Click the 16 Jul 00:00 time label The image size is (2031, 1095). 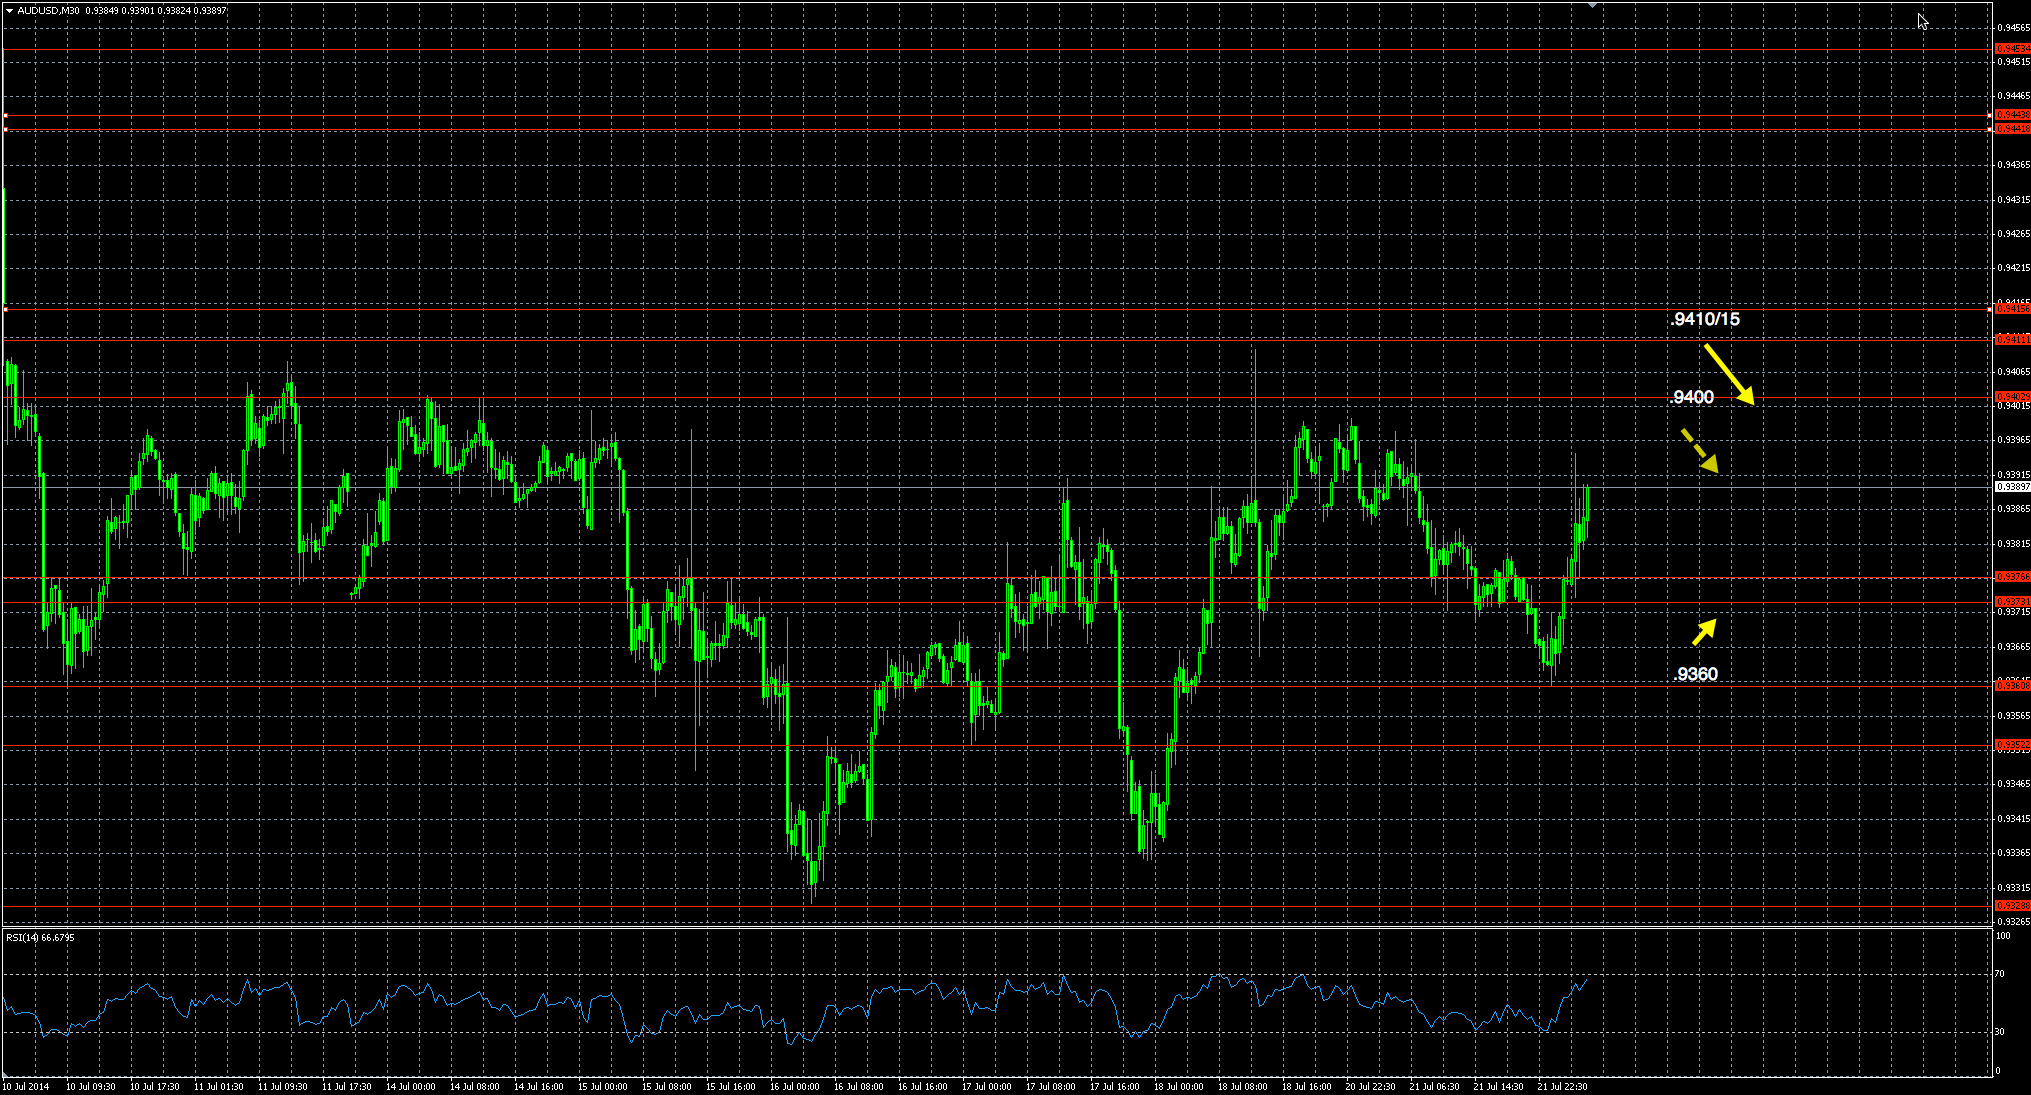[794, 1086]
